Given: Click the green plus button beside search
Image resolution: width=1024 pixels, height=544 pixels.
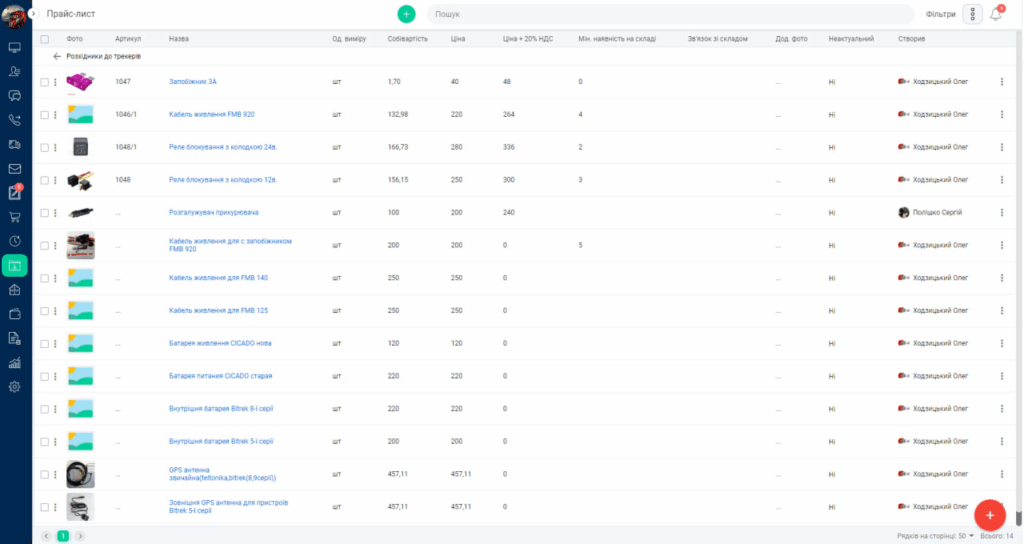Looking at the screenshot, I should 406,14.
